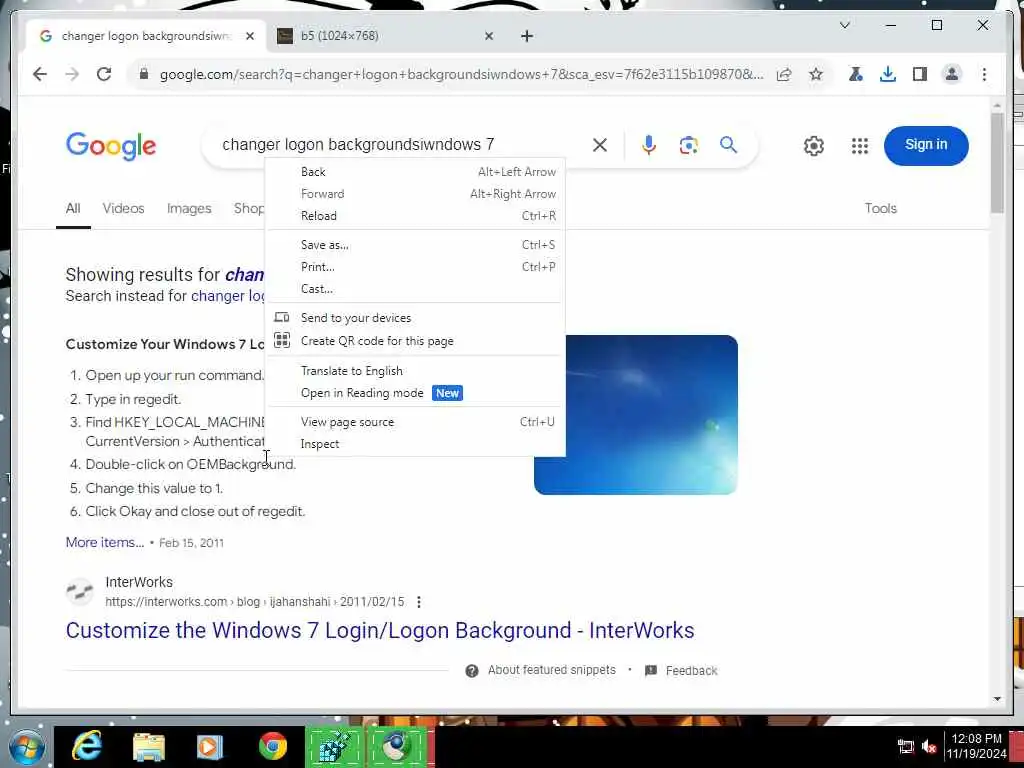This screenshot has height=768, width=1024.
Task: Open the search Tools option
Action: coord(880,208)
